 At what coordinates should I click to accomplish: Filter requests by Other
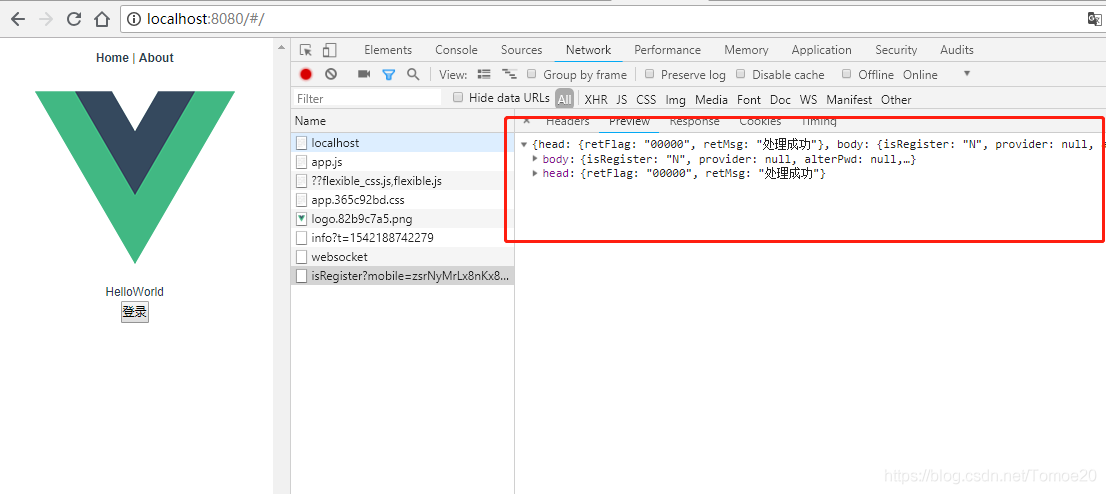pos(896,100)
